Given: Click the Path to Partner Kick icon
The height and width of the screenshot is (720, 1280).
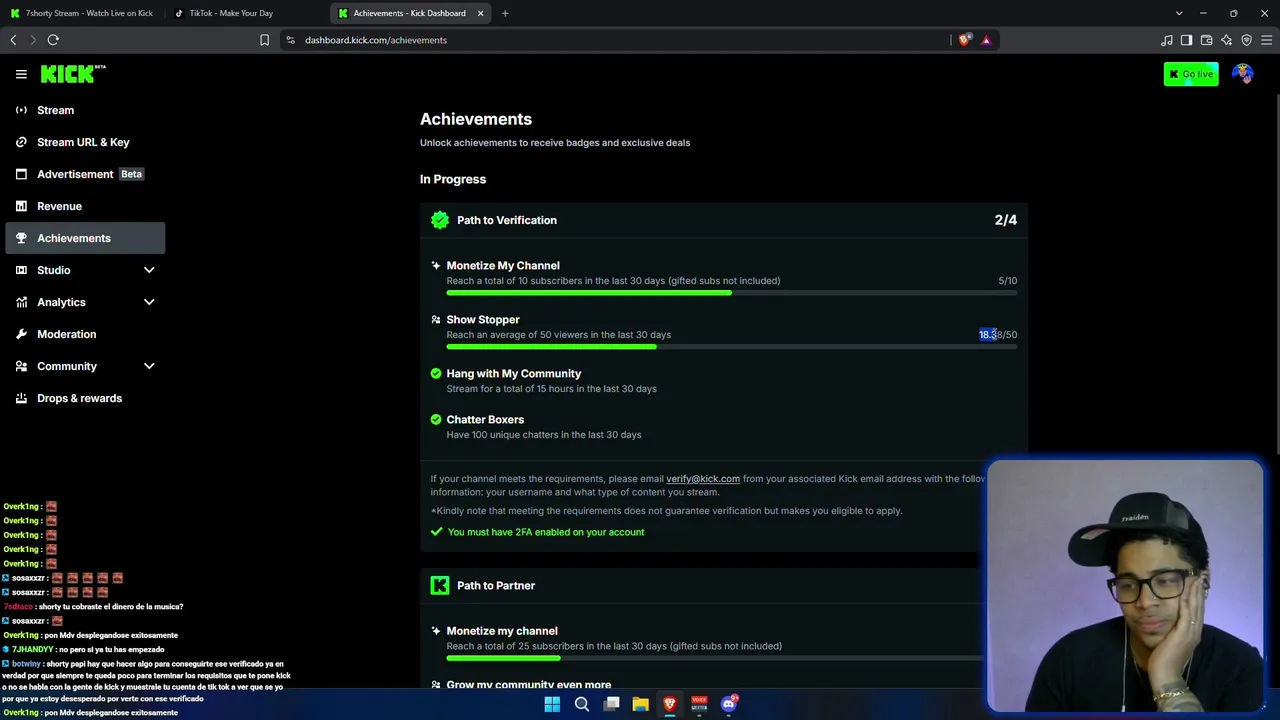Looking at the screenshot, I should 440,585.
